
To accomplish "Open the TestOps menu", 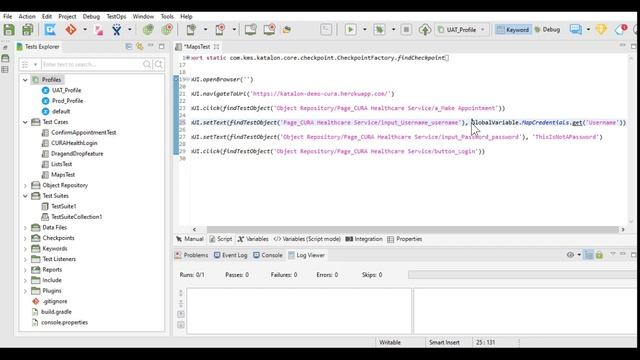I will pyautogui.click(x=116, y=16).
